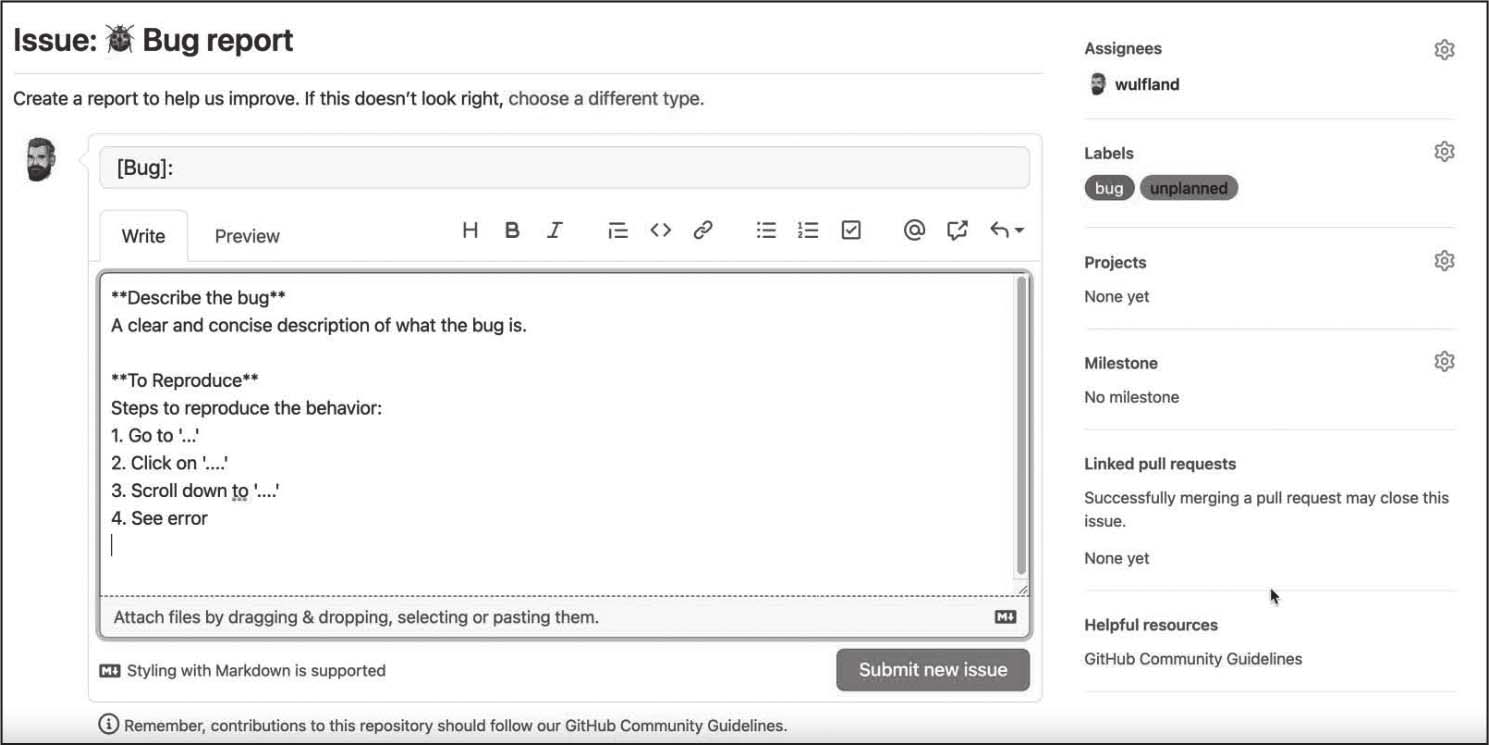Apply bold formatting in the editor toolbar

tap(512, 230)
